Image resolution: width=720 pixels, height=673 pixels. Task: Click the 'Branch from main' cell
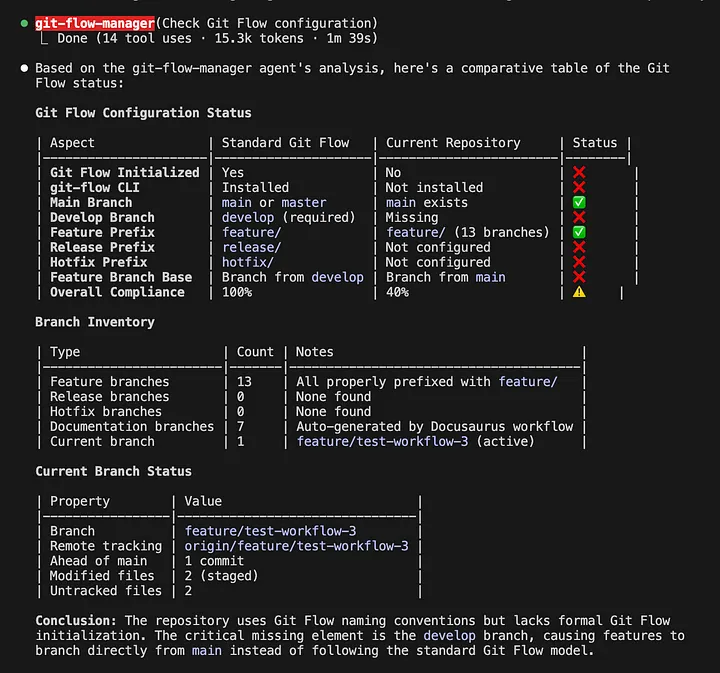[445, 277]
